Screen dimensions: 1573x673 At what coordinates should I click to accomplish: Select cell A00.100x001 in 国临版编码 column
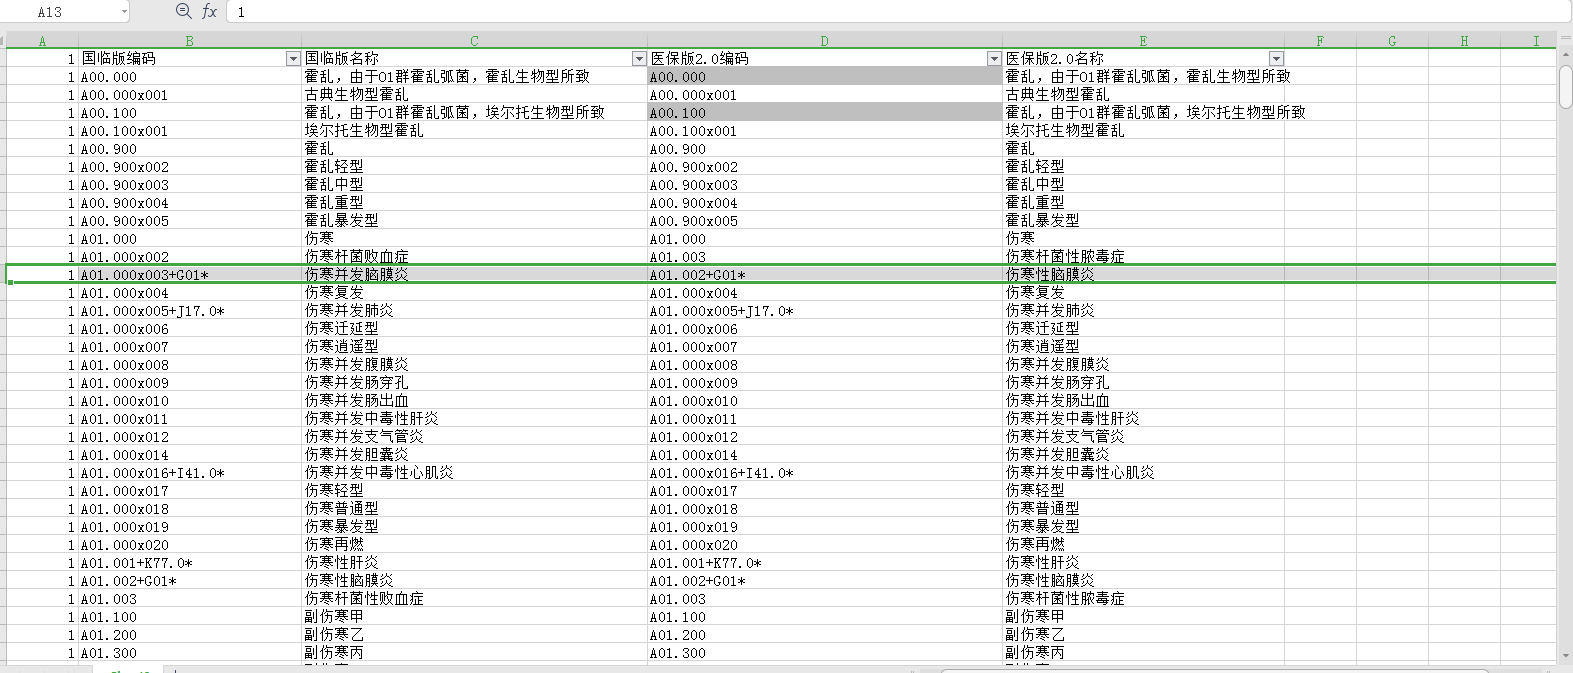(190, 131)
